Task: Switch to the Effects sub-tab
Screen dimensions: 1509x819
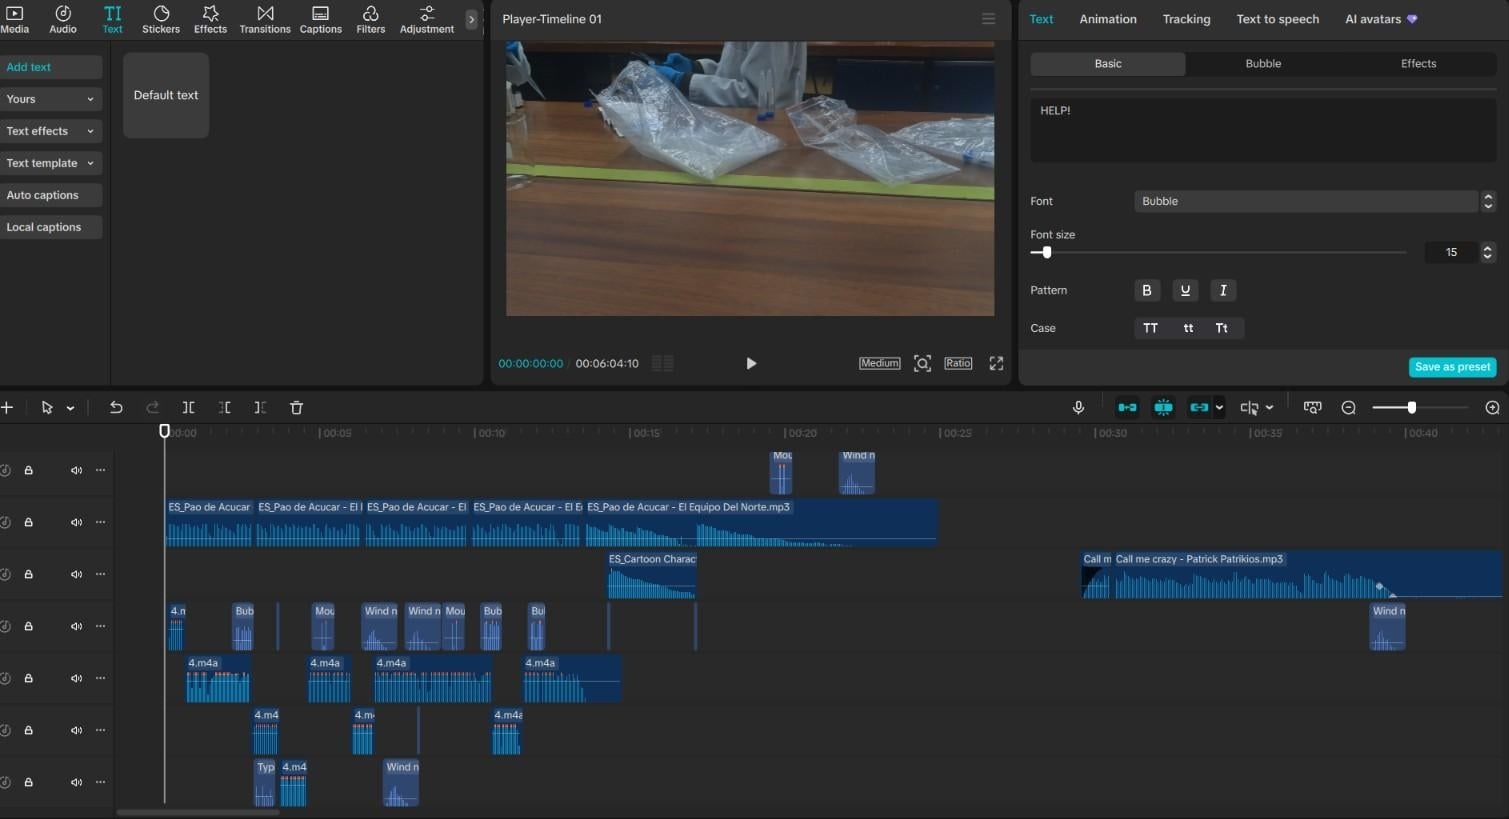Action: pyautogui.click(x=1418, y=63)
